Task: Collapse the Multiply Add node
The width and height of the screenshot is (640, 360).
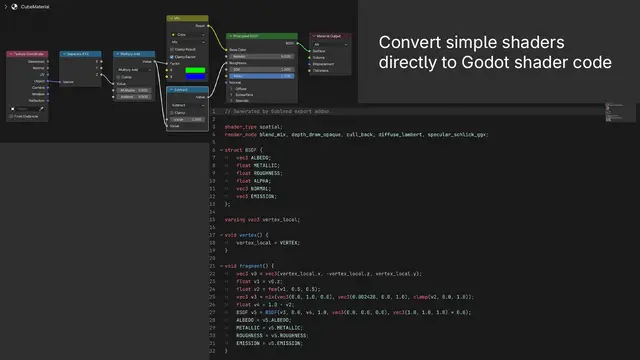Action: coord(118,54)
